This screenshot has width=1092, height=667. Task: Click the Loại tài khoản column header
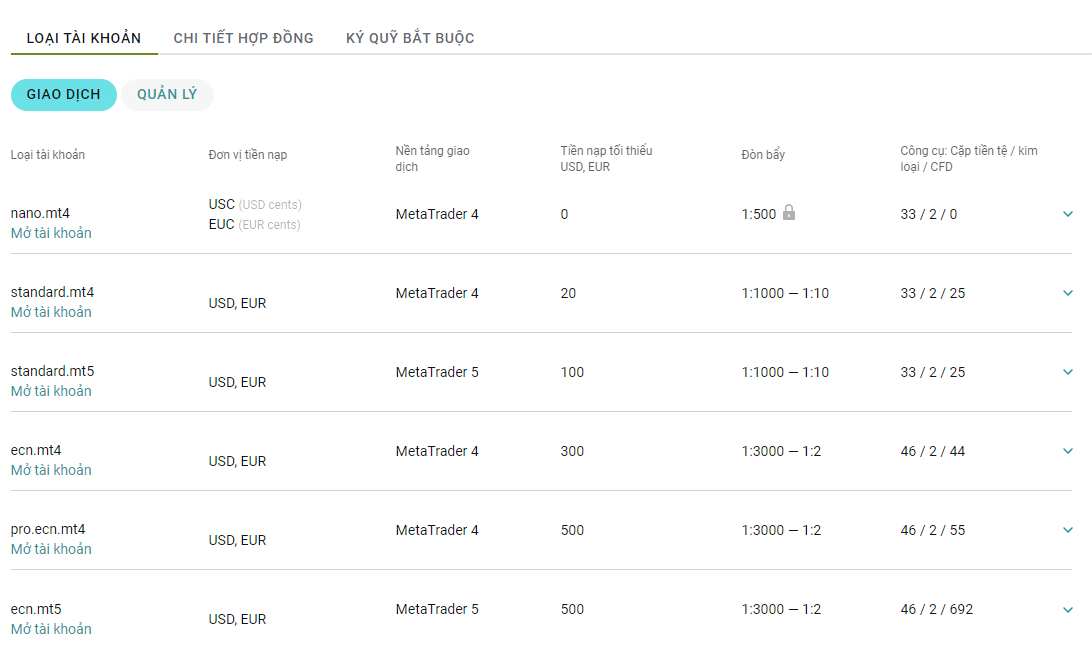click(x=47, y=155)
